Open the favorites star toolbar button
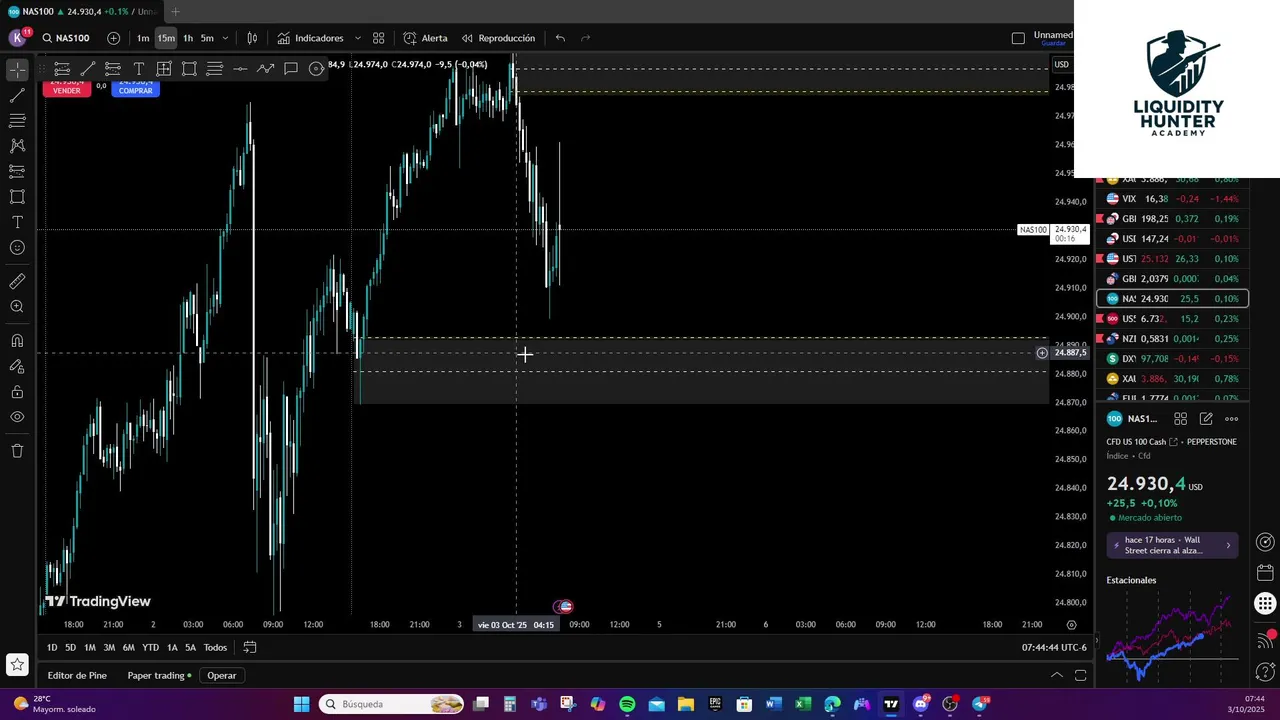This screenshot has width=1280, height=720. [x=17, y=664]
